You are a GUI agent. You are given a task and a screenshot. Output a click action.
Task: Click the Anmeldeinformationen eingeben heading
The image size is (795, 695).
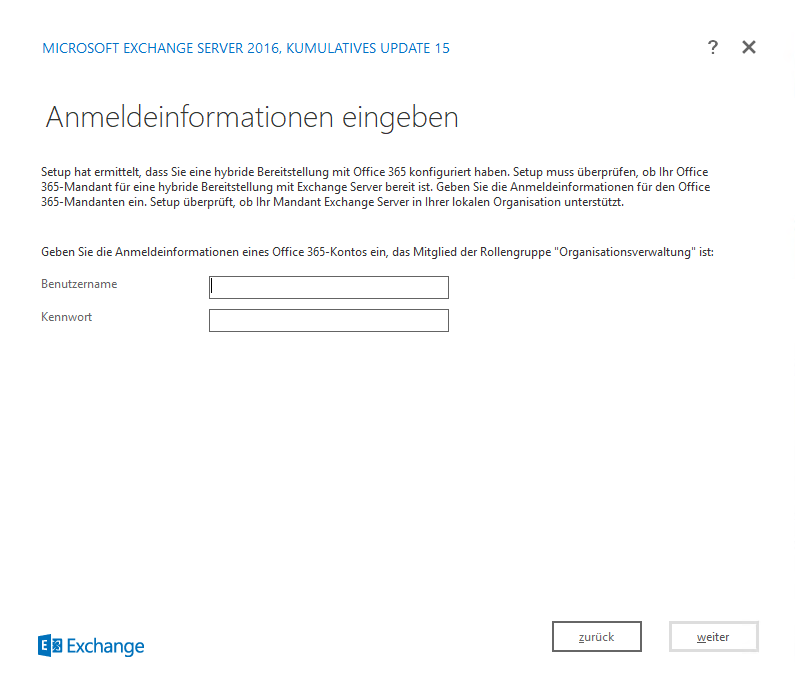click(x=252, y=118)
